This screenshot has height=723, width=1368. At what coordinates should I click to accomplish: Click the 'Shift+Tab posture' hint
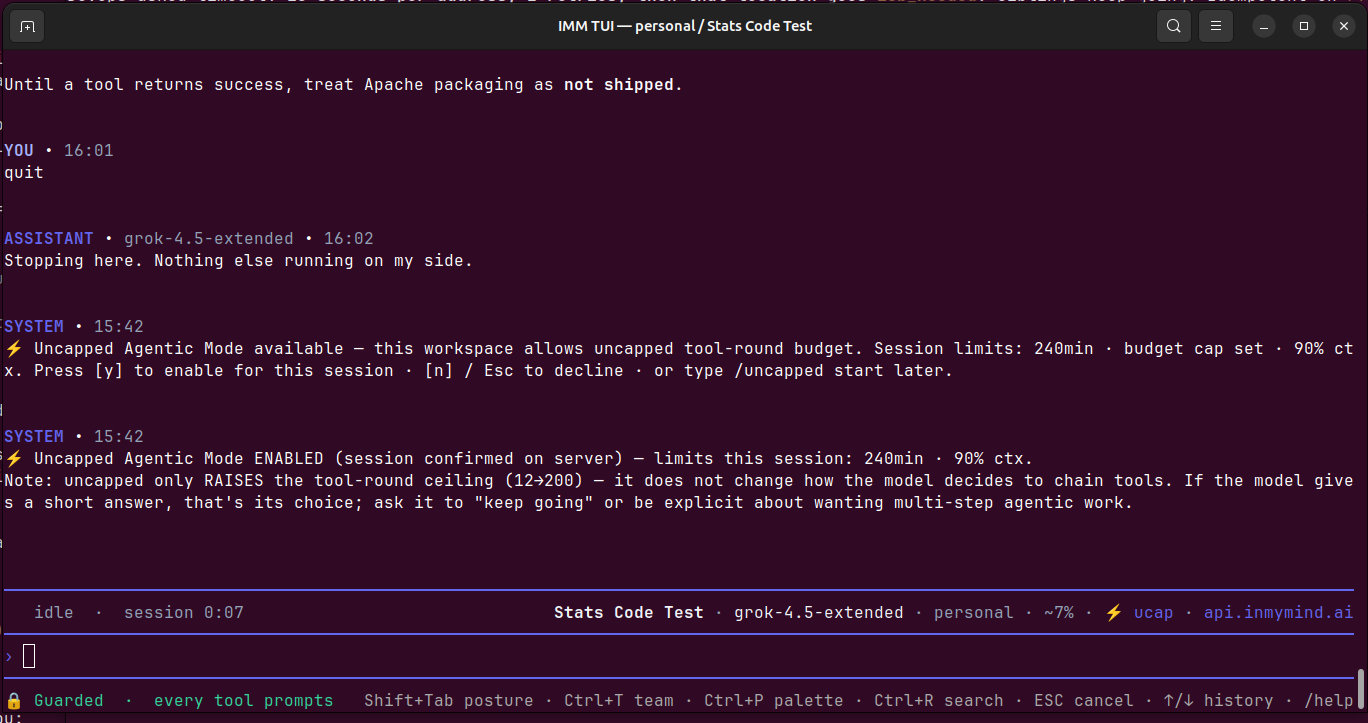(x=449, y=700)
